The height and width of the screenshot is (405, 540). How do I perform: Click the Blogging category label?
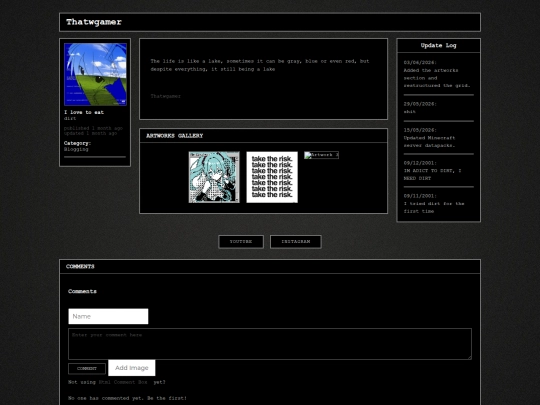click(76, 149)
